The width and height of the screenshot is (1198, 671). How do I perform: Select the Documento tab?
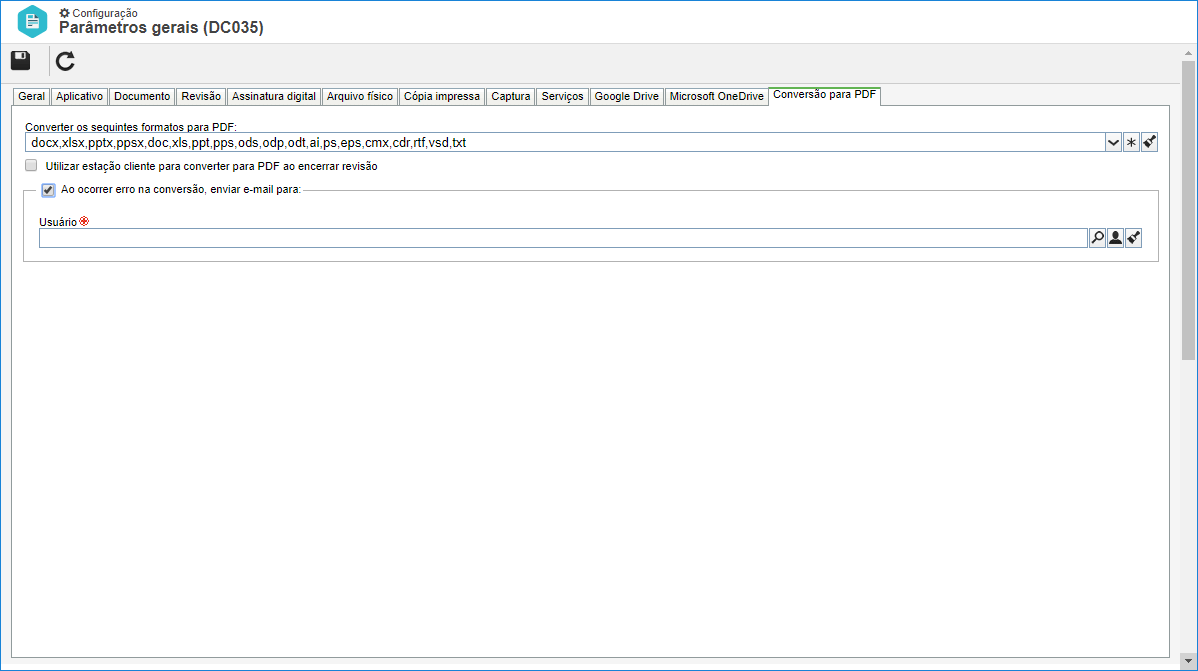(142, 96)
